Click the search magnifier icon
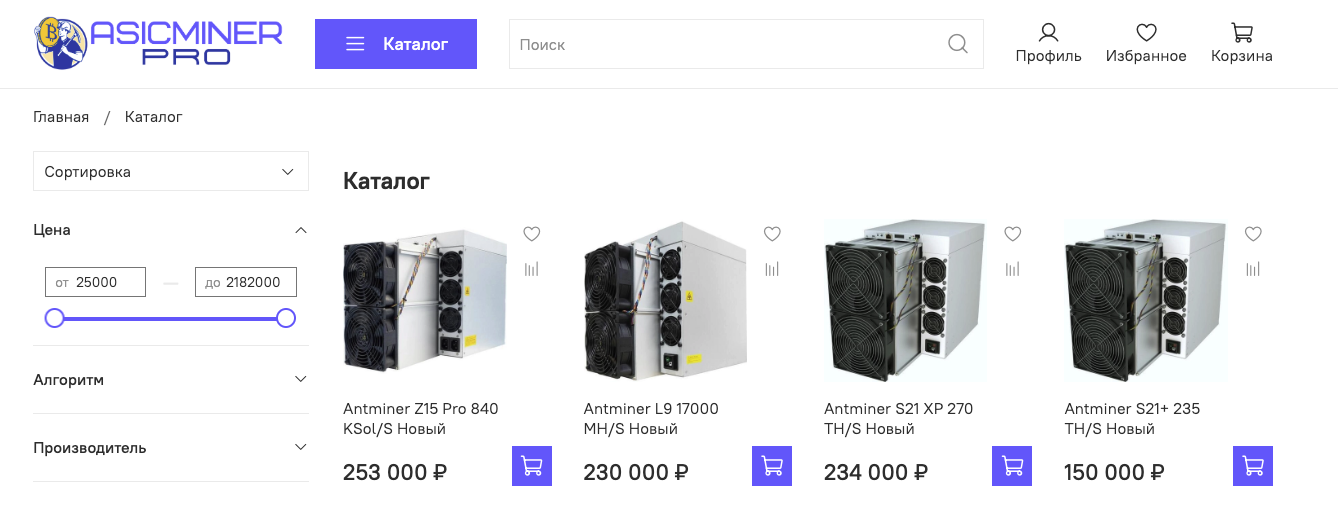Image resolution: width=1338 pixels, height=507 pixels. (957, 44)
